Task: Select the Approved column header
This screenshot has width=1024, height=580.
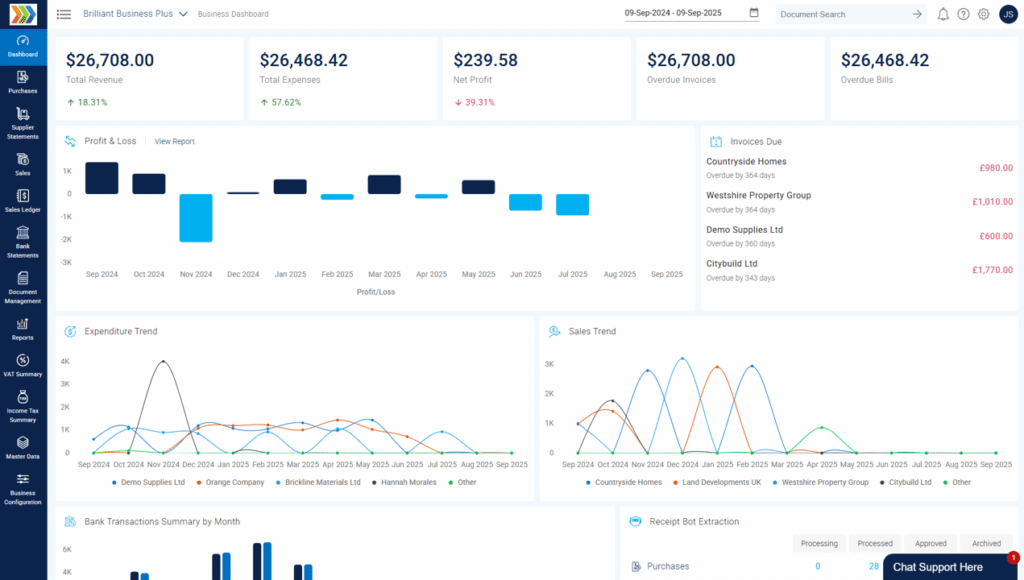Action: pyautogui.click(x=931, y=543)
